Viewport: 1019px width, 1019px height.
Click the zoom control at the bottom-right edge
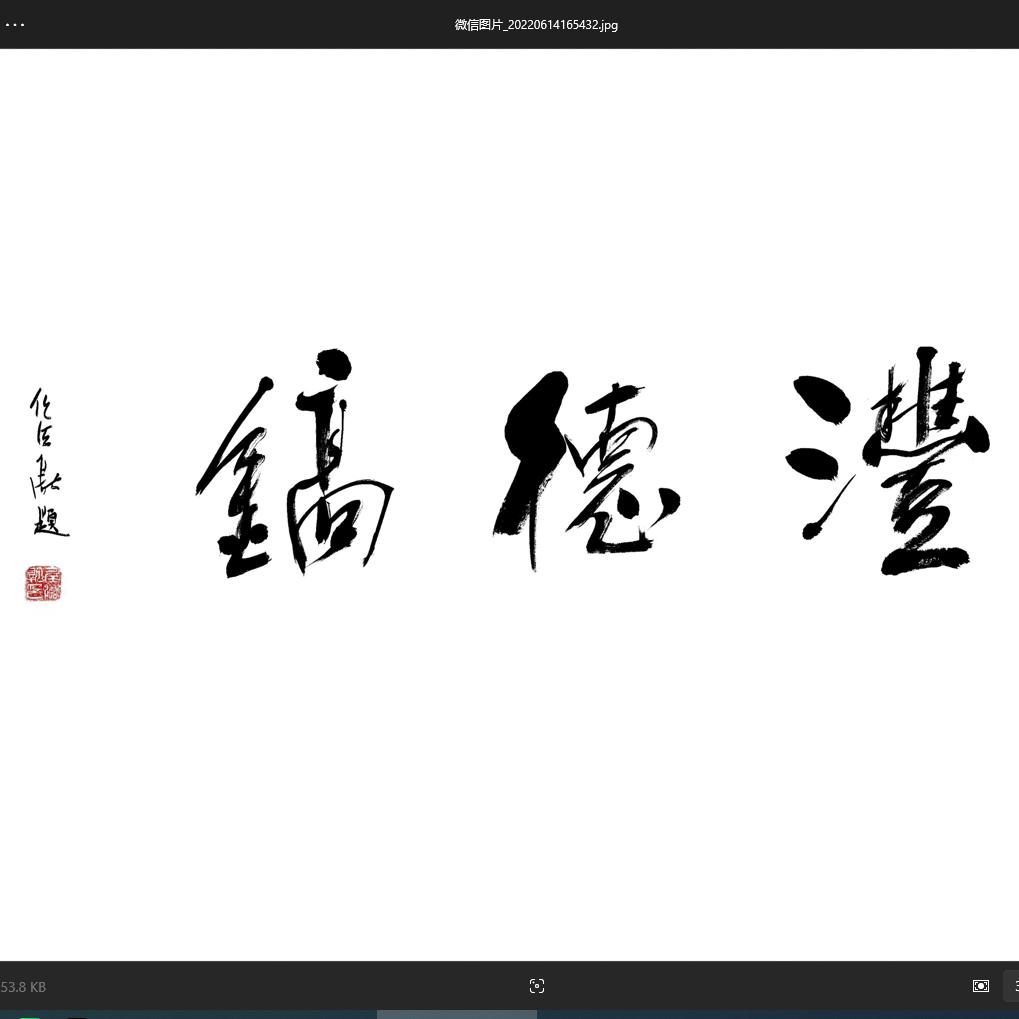1013,986
